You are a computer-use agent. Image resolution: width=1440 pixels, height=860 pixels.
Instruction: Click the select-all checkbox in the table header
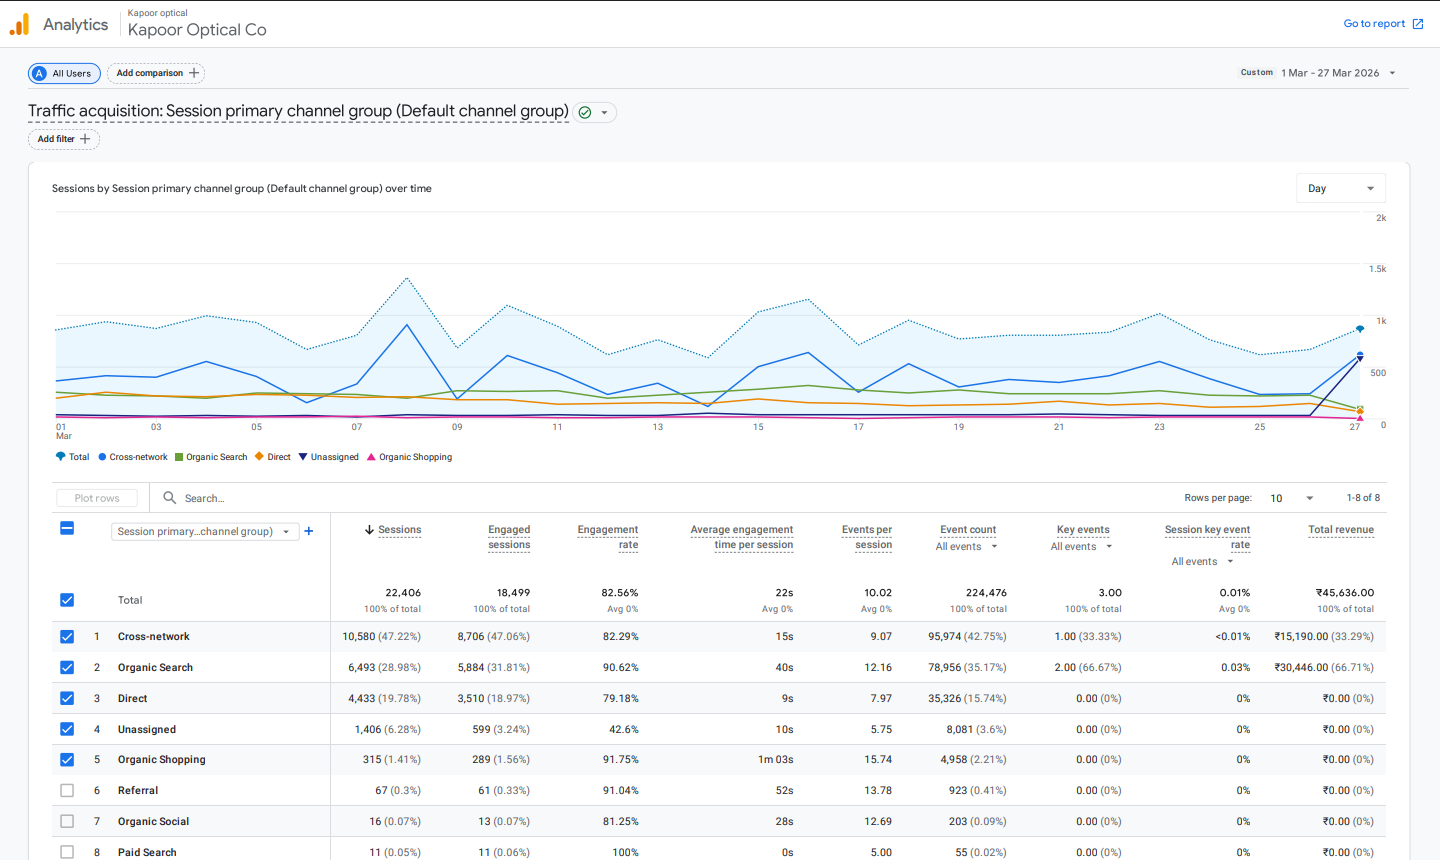click(66, 528)
